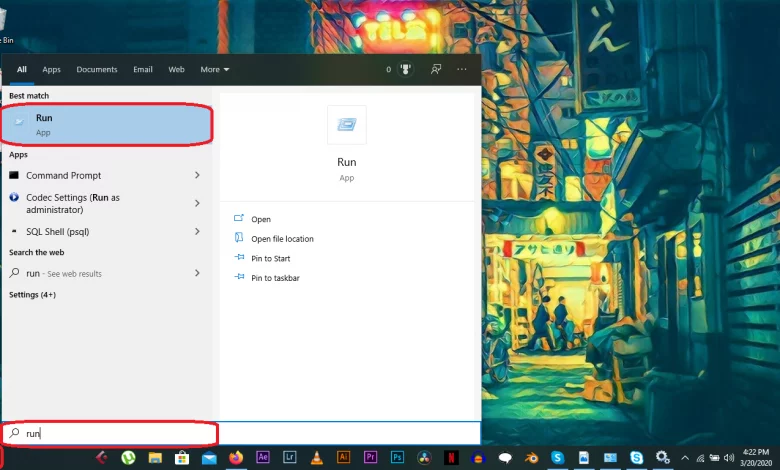Click the rewards trophy icon

[406, 70]
